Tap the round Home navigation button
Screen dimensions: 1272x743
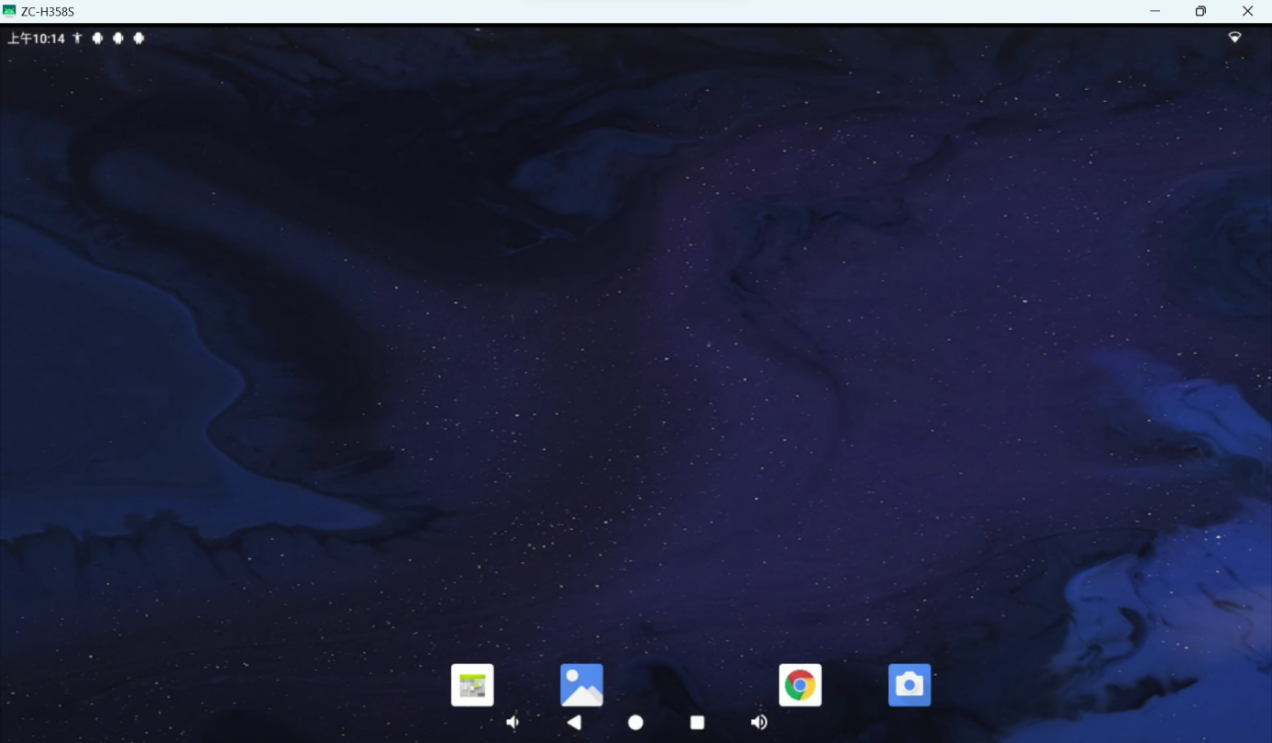pos(635,722)
